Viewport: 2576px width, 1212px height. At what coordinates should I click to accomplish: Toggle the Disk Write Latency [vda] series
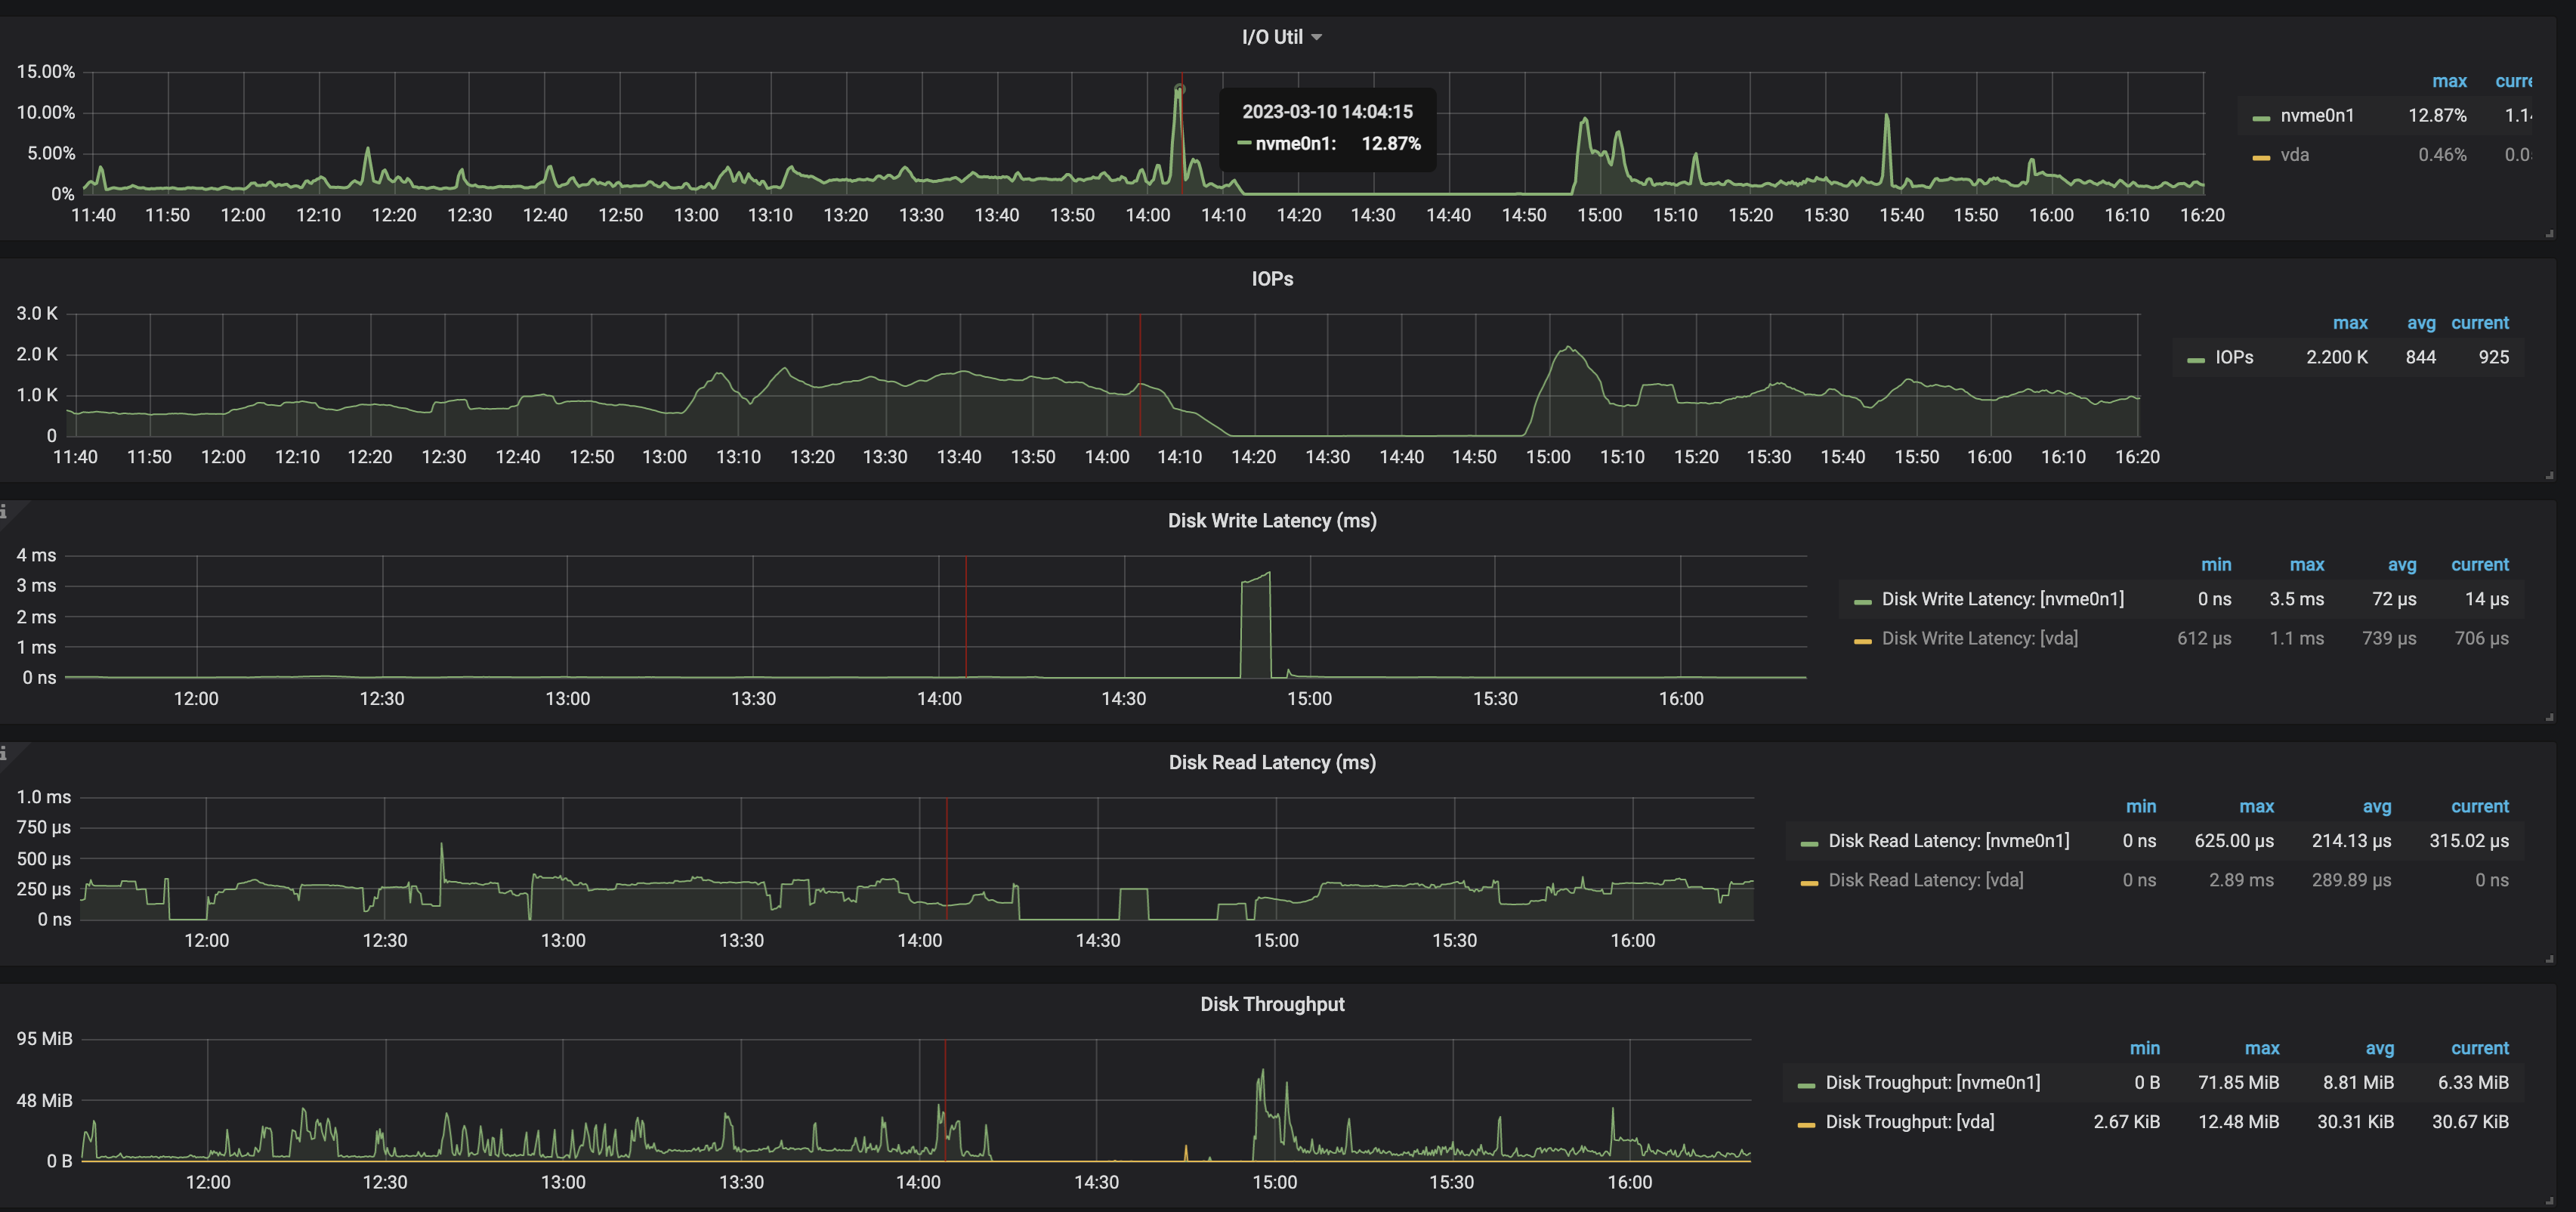tap(1979, 638)
